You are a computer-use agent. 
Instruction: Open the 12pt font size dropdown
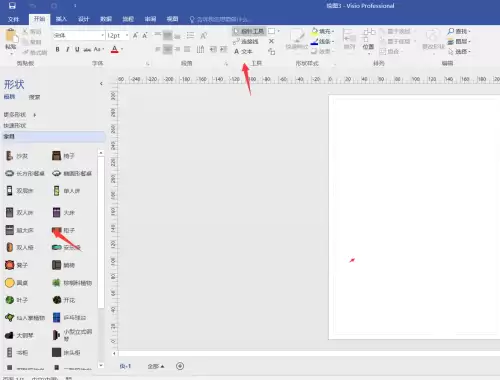118,35
